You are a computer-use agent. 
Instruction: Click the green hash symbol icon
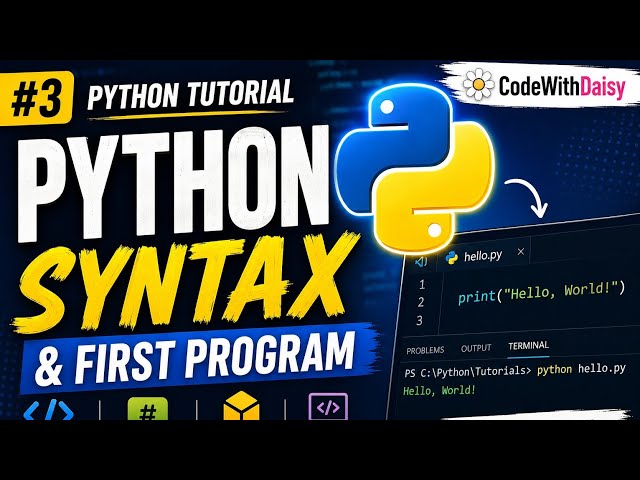(148, 409)
